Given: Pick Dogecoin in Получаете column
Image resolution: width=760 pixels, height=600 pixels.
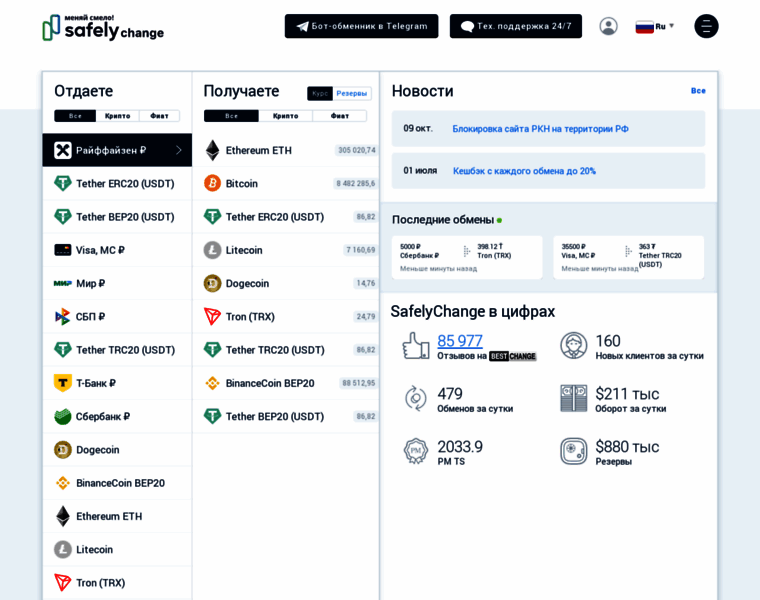Looking at the screenshot, I should tap(286, 284).
